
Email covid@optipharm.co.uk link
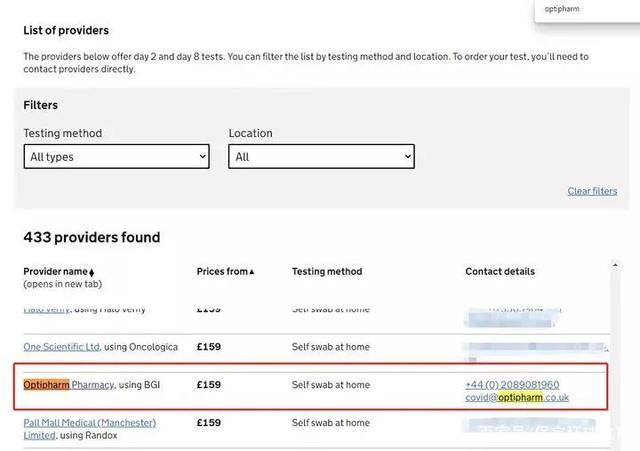tap(517, 398)
